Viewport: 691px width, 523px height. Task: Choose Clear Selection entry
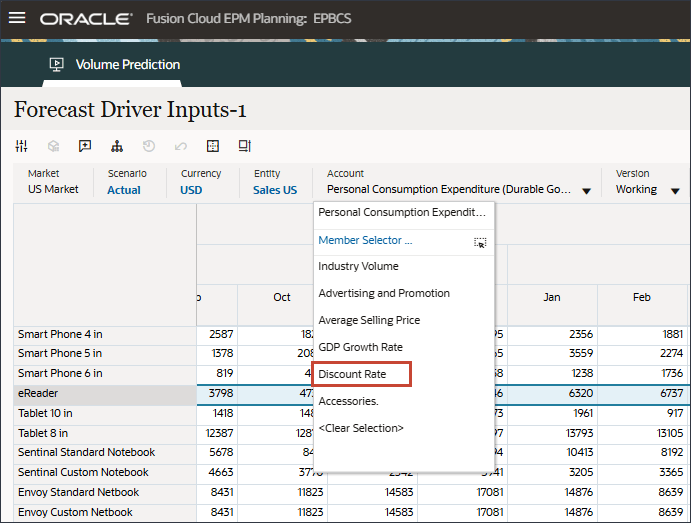point(361,428)
